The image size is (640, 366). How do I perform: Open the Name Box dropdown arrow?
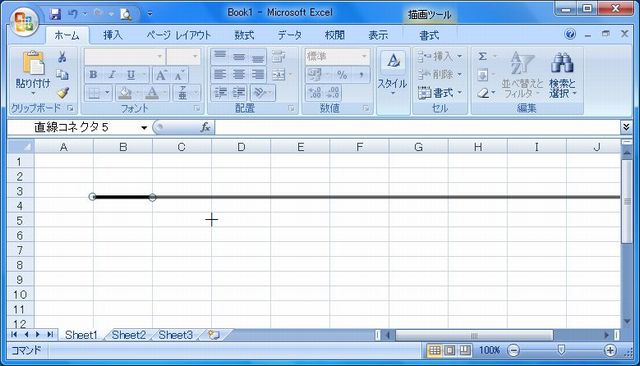[144, 128]
